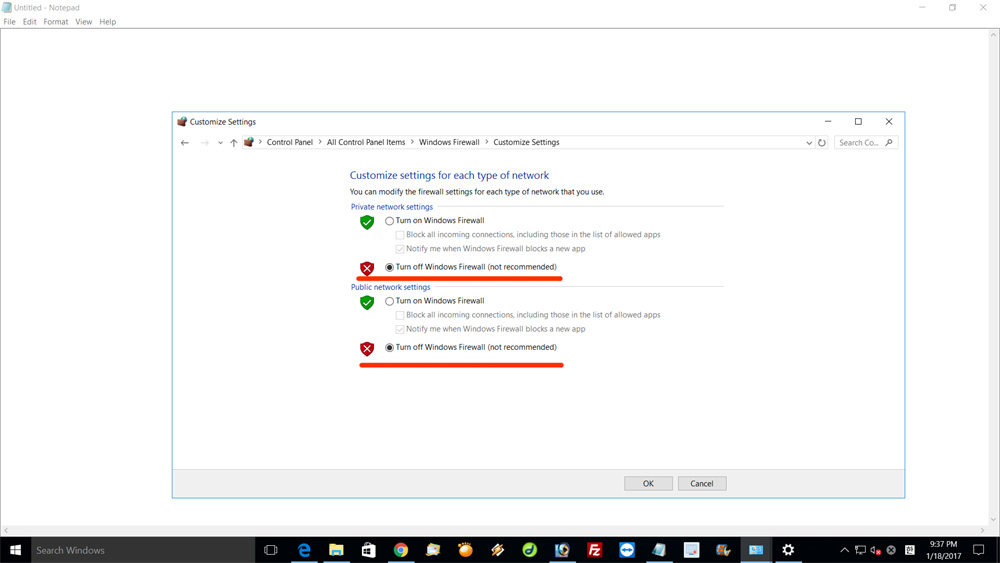Open Notepad Format menu

pos(55,22)
